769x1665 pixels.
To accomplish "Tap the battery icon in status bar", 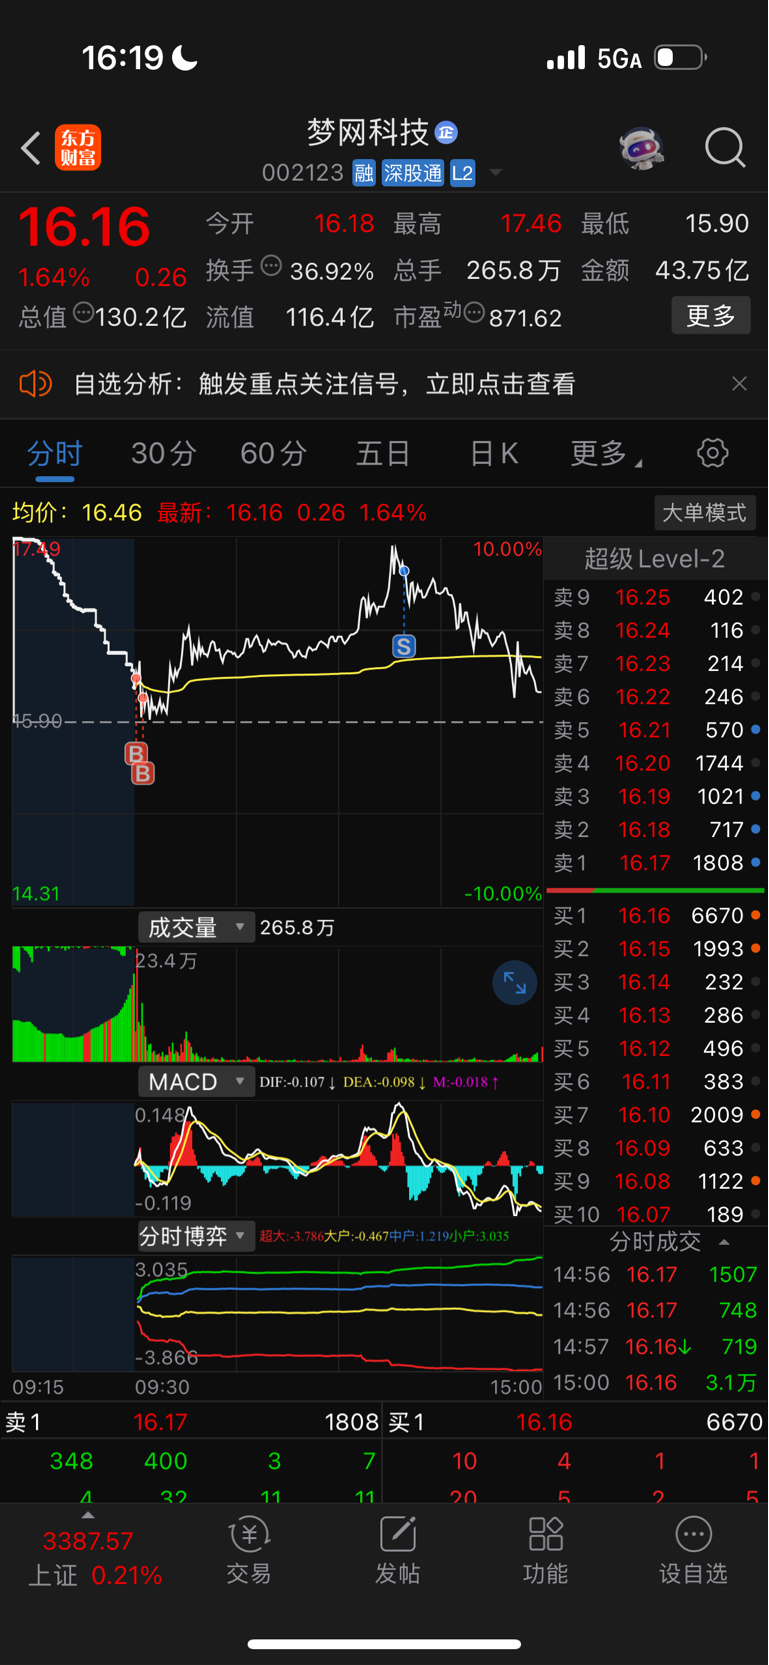I will 680,57.
